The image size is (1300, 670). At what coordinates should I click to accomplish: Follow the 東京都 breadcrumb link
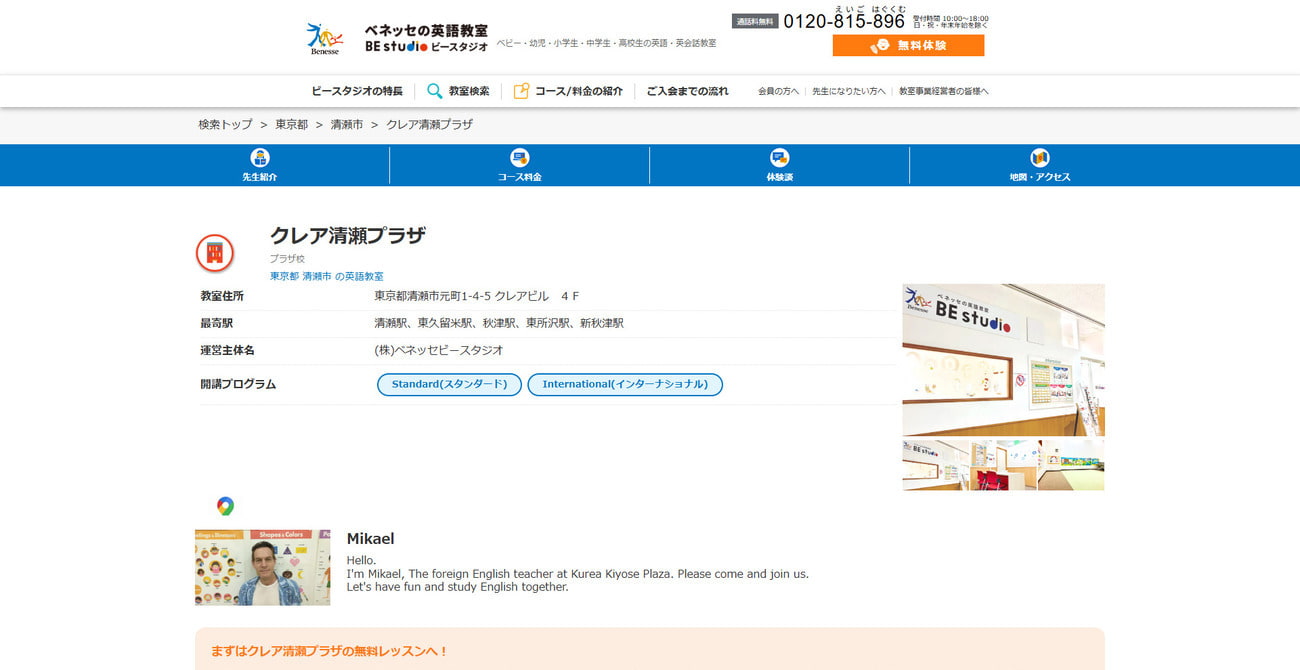[292, 124]
